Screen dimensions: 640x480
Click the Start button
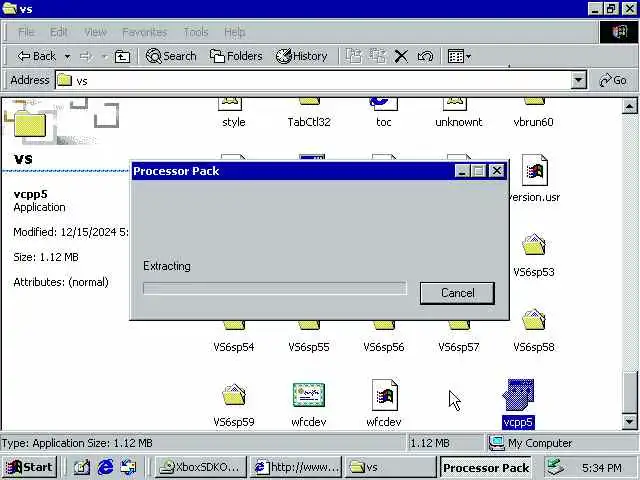(29, 467)
